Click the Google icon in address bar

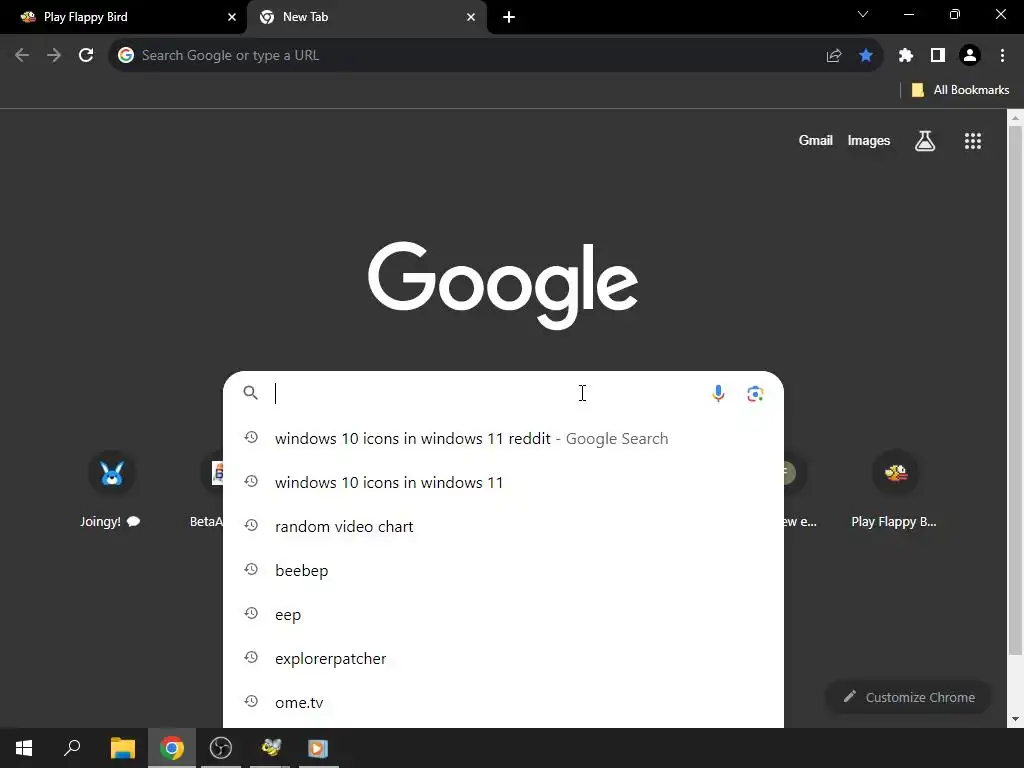[126, 56]
